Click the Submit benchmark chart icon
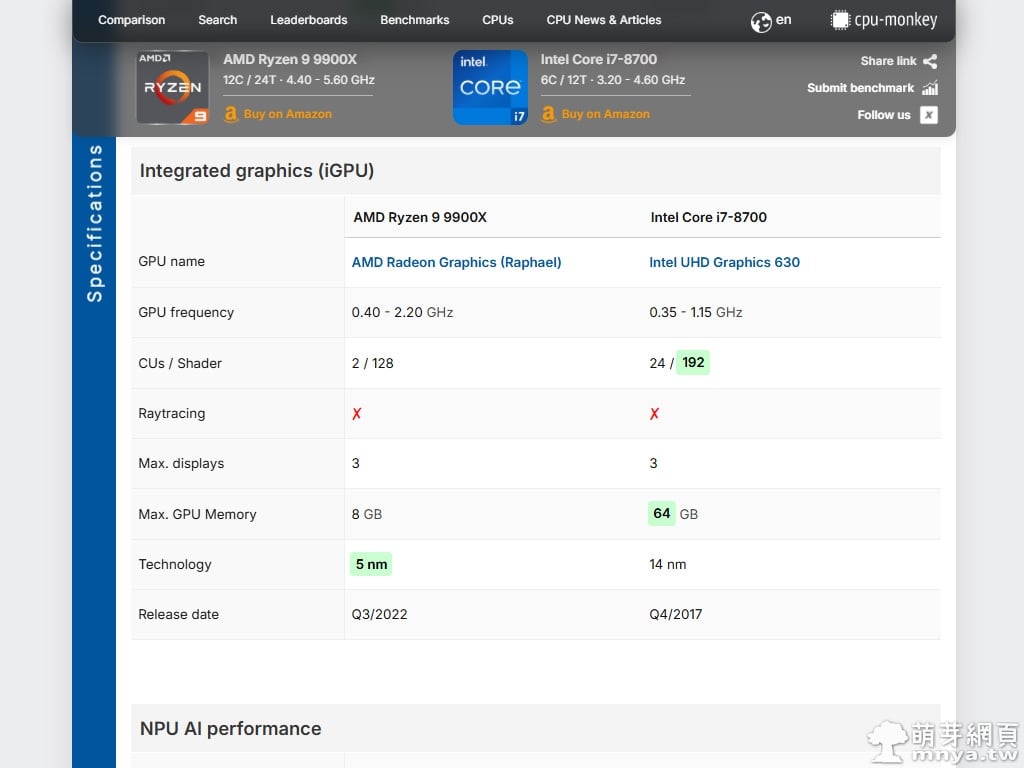Screen dimensions: 1024x768 pyautogui.click(x=930, y=88)
